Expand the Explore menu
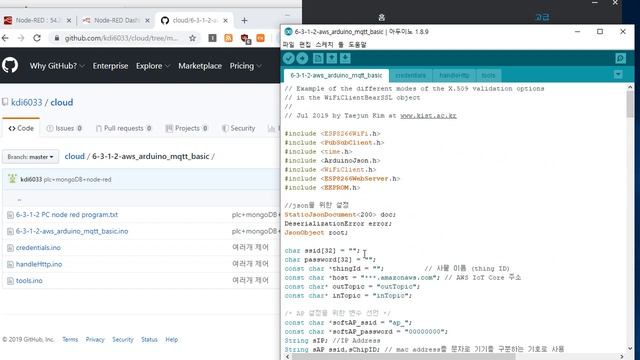Viewport: 640px width, 360px height. point(153,66)
